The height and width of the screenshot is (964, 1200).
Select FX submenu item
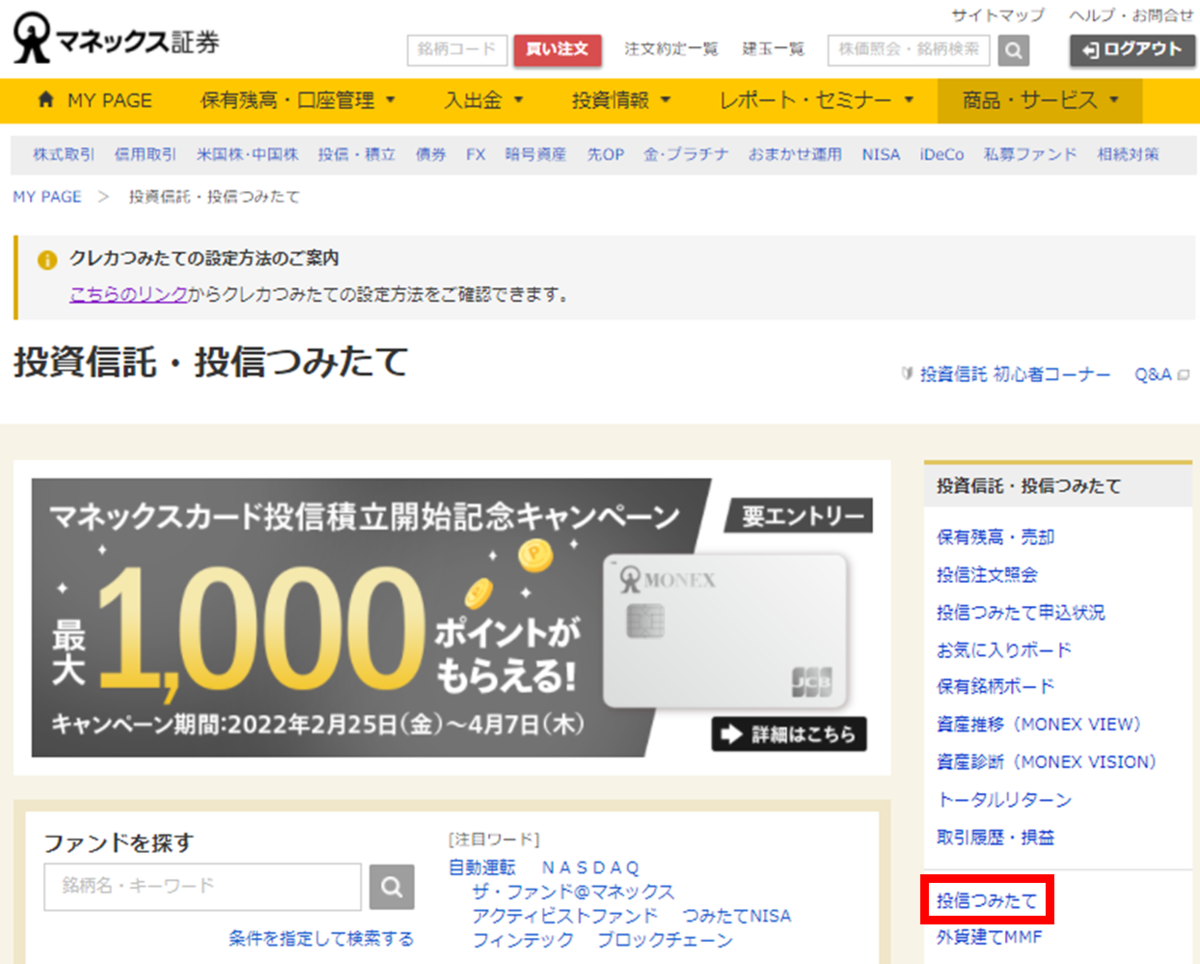[x=475, y=154]
